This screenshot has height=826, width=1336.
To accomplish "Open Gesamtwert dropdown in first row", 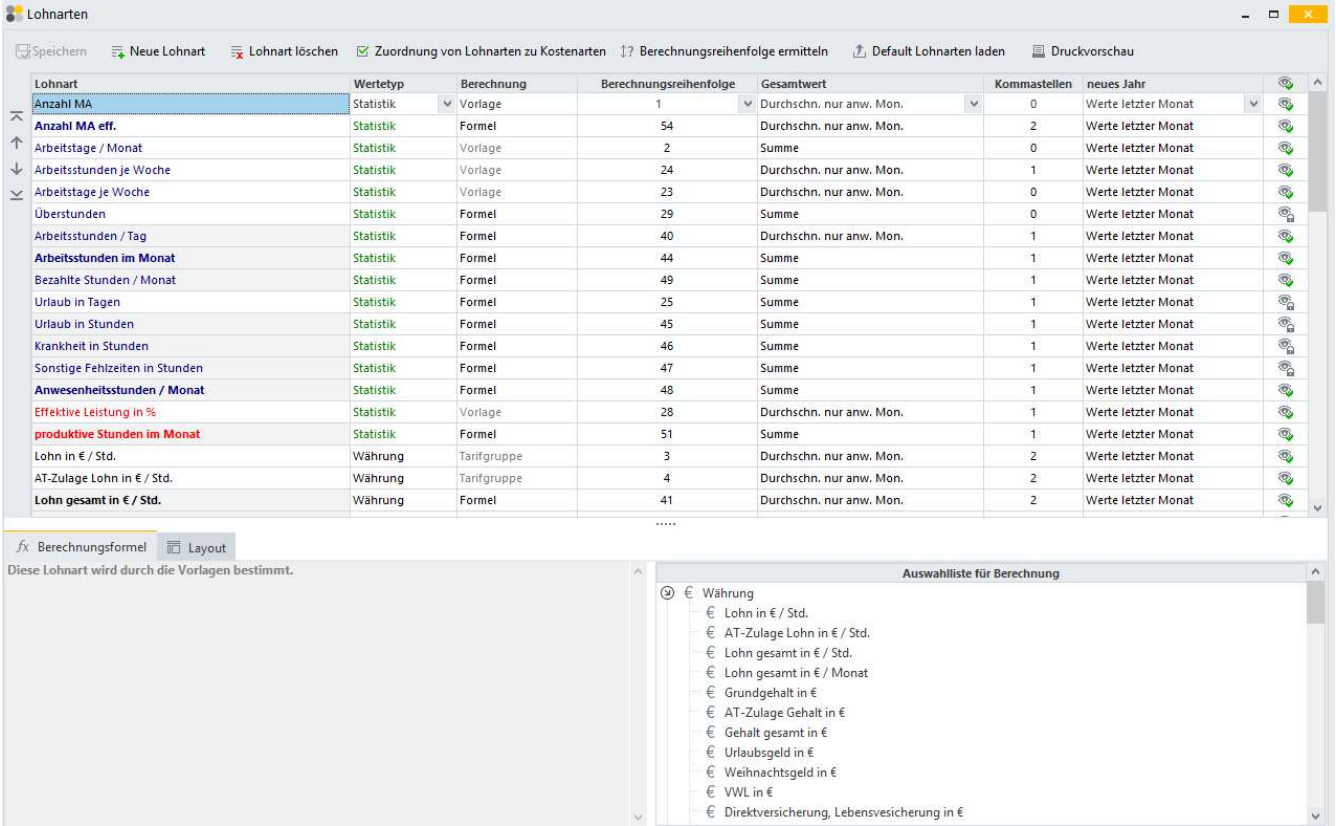I will coord(973,103).
